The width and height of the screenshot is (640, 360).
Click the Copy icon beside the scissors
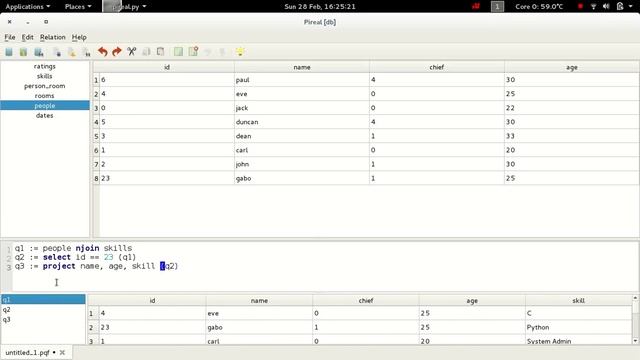click(x=146, y=51)
